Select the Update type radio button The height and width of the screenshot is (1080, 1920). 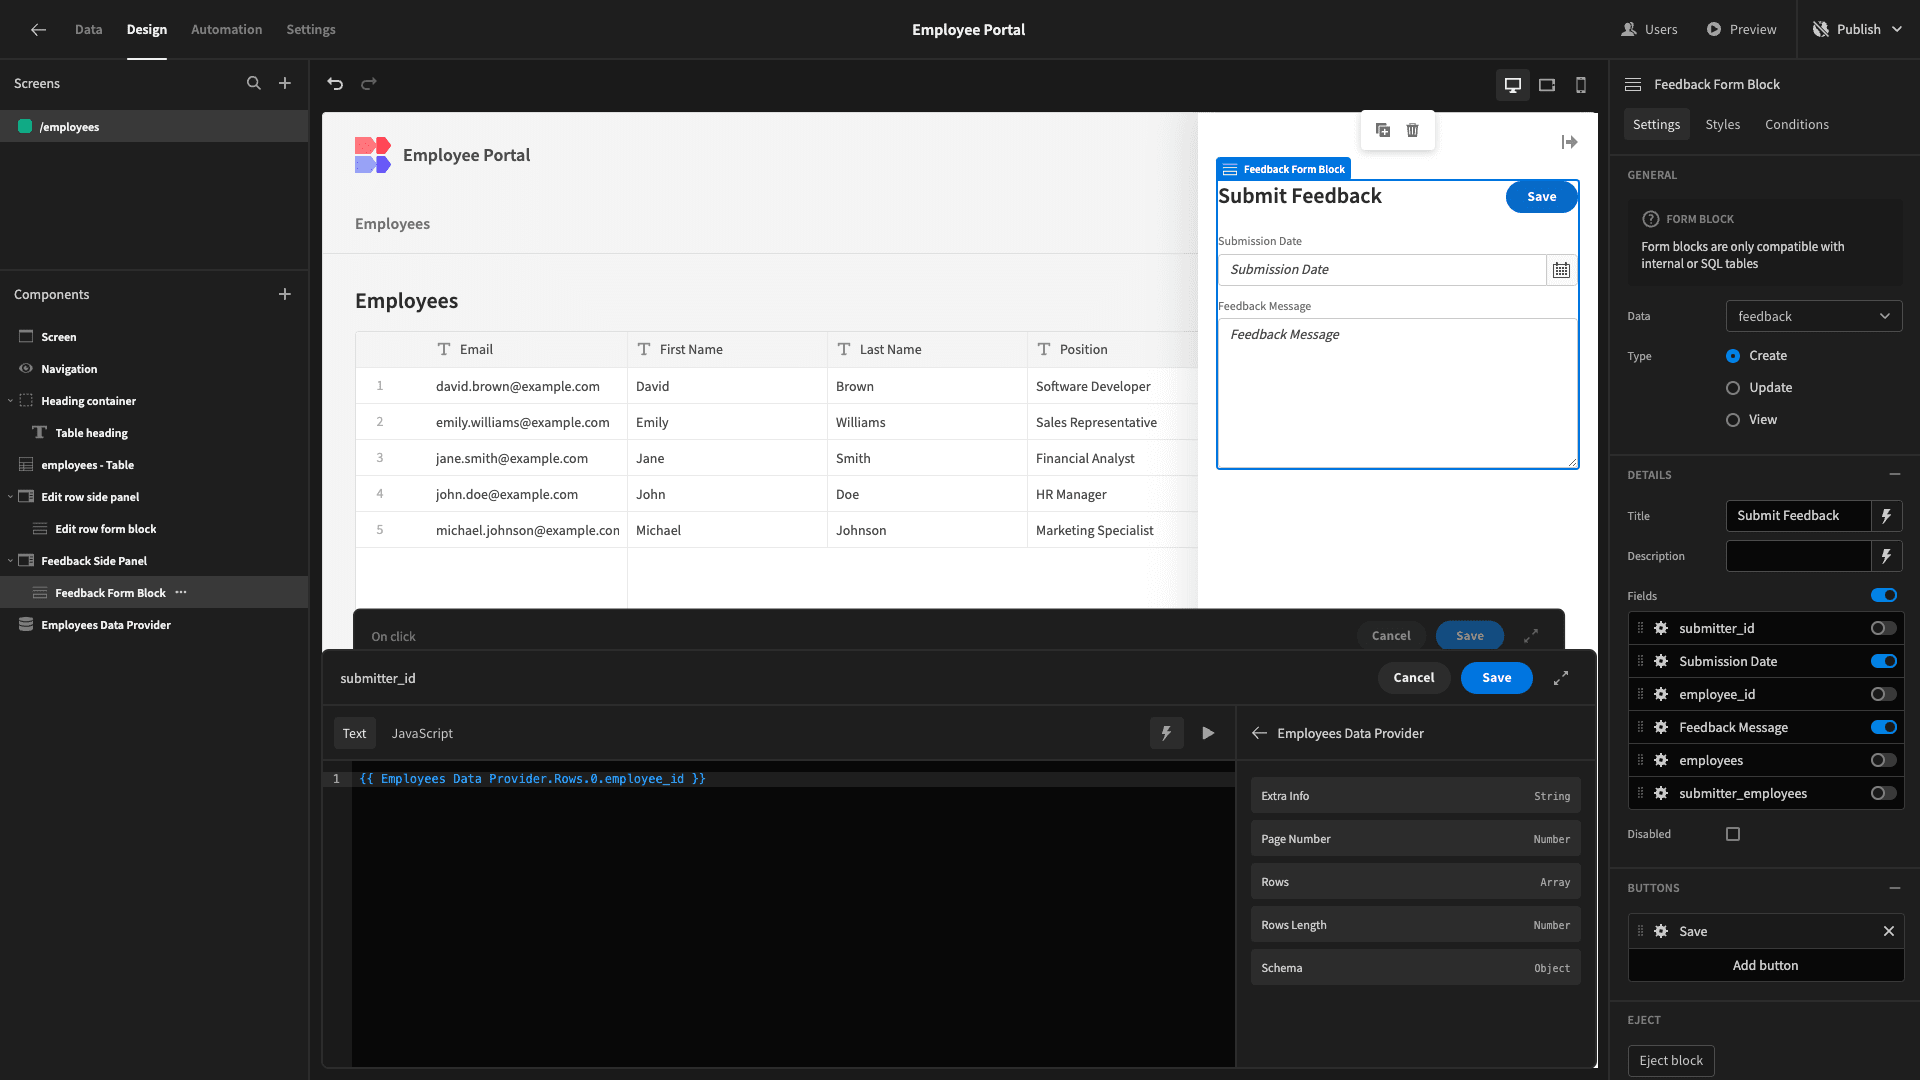[x=1733, y=388]
